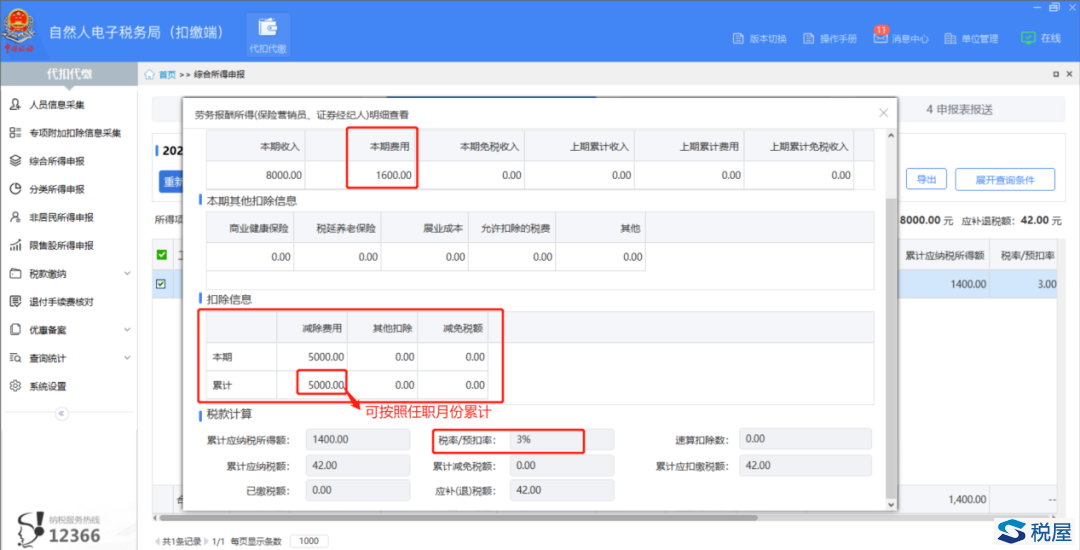
Task: Click the 每页显示条数 input field
Action: coord(309,540)
